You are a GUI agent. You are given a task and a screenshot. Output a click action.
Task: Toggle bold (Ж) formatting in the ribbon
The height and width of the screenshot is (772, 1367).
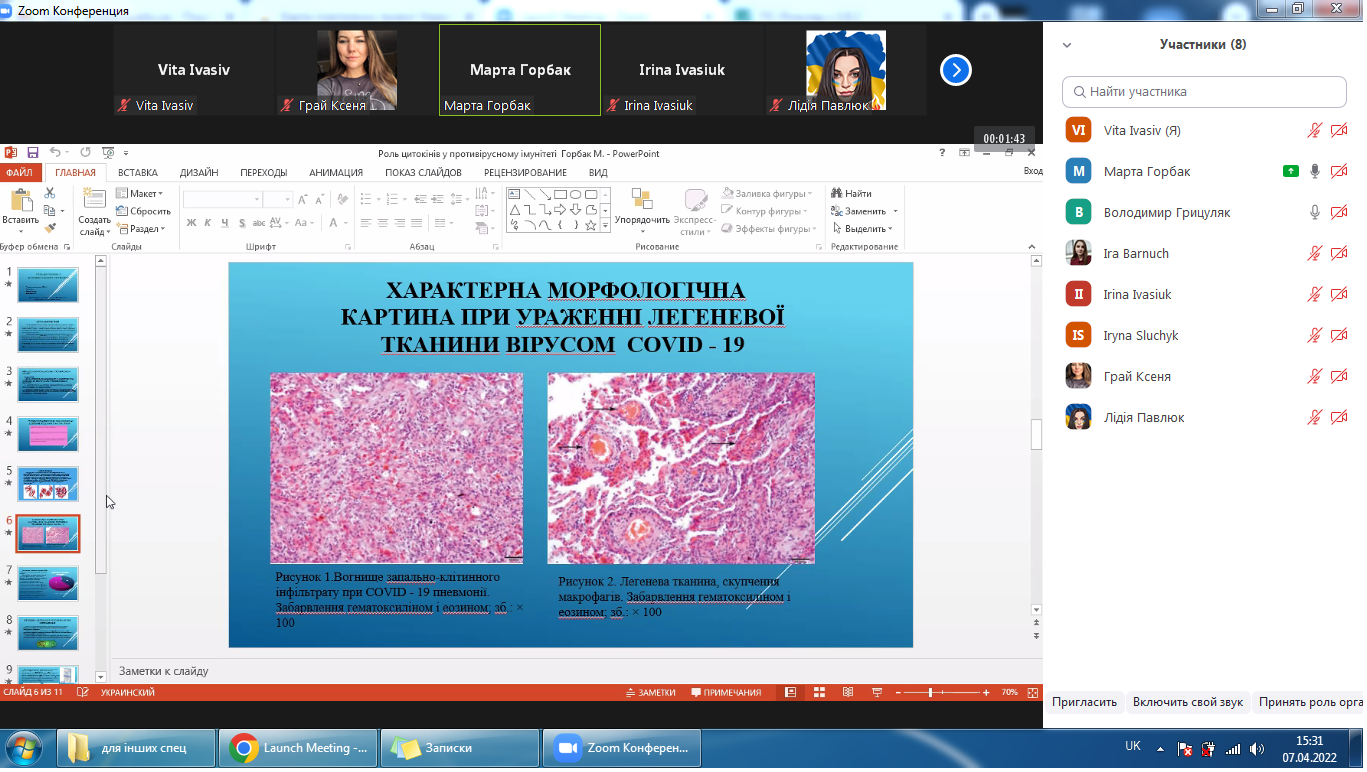tap(190, 223)
